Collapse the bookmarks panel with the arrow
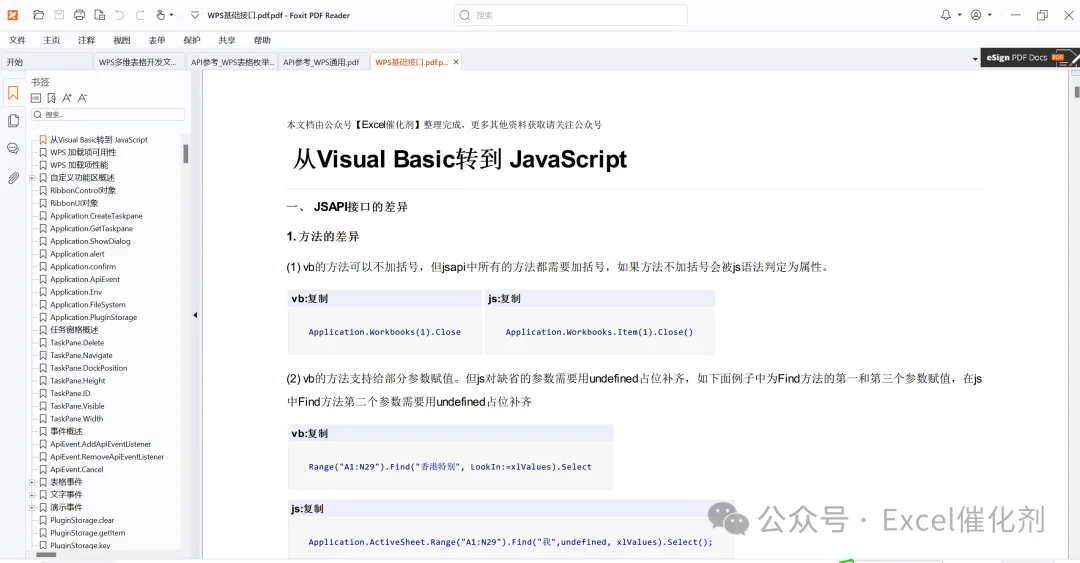 (195, 315)
